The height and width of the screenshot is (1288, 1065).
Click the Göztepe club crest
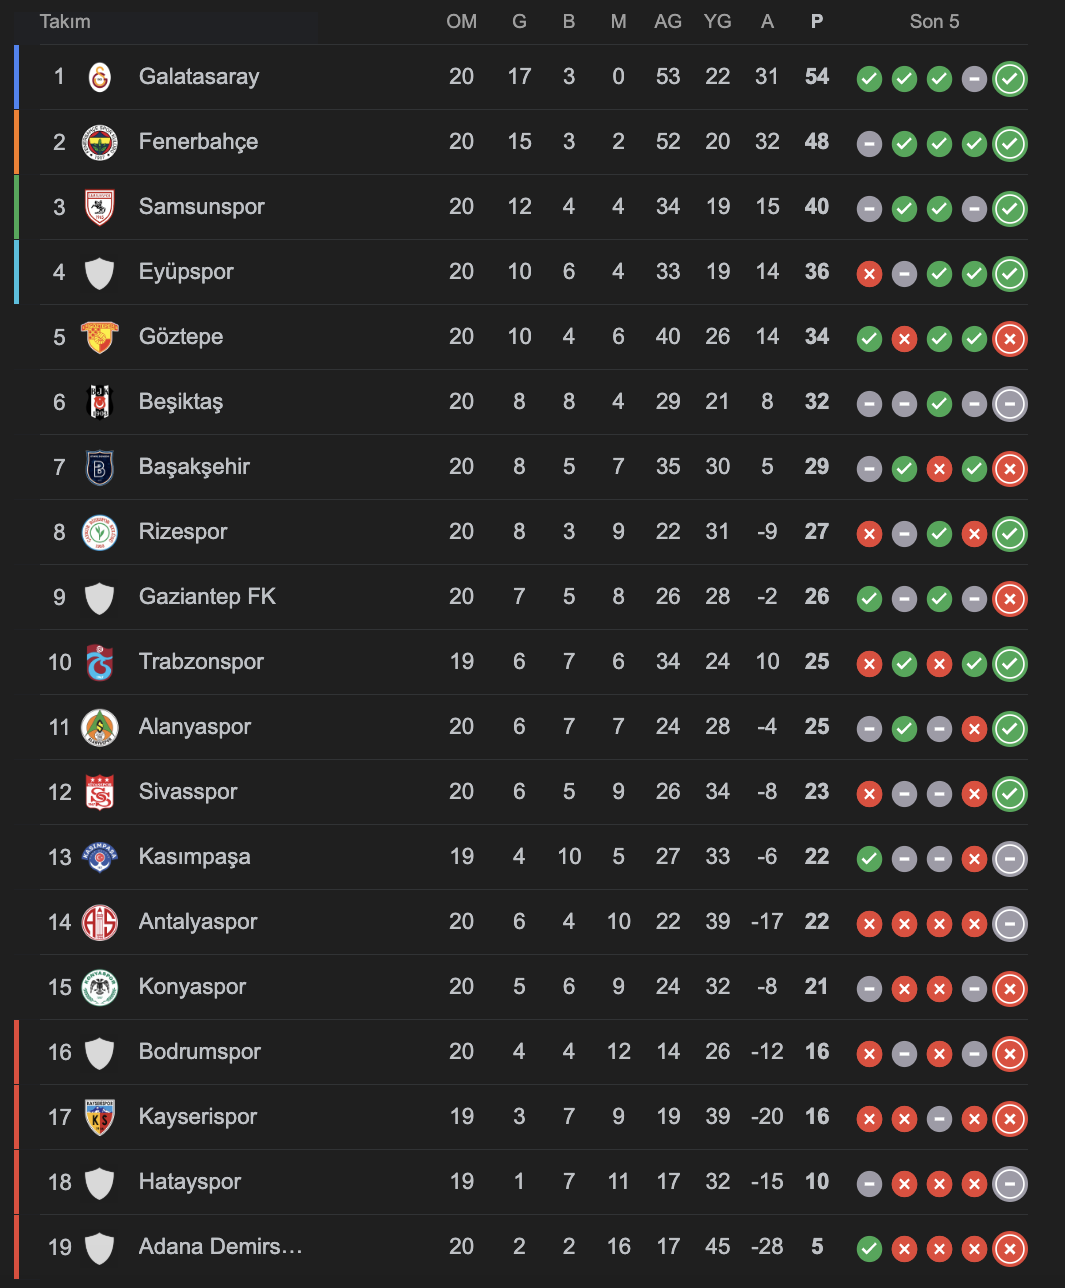pos(99,337)
